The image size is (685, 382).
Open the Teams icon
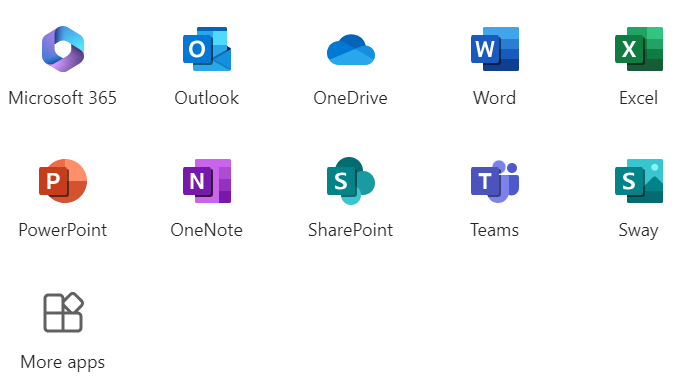495,181
